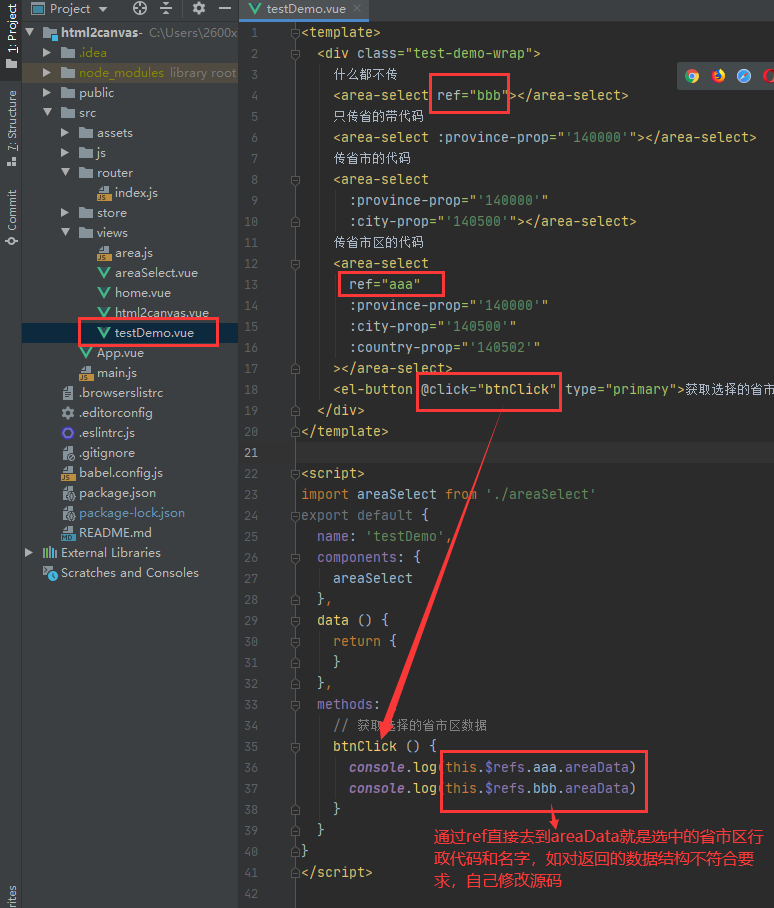774x908 pixels.
Task: Select the testDemo.vue editor tab
Action: coord(304,9)
